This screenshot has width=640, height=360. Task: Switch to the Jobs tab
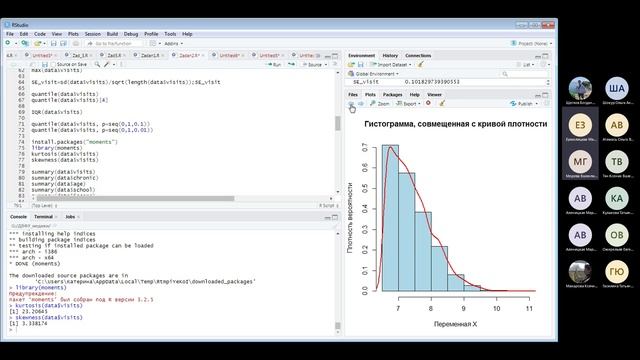coord(70,217)
